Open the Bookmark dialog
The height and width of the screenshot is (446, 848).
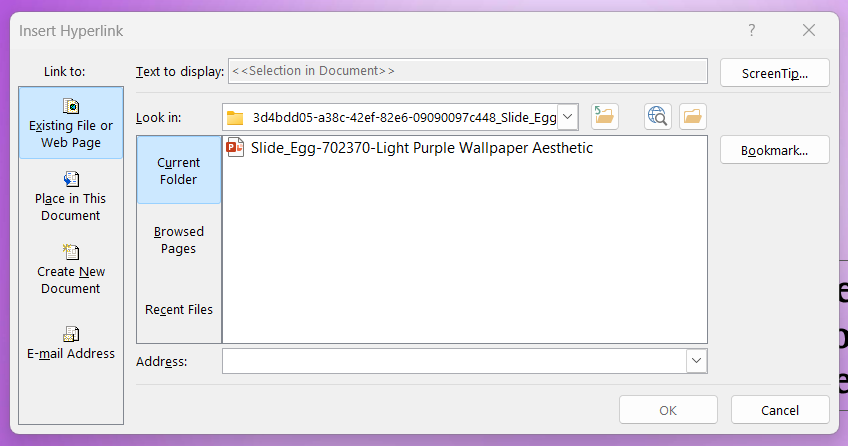coord(774,150)
